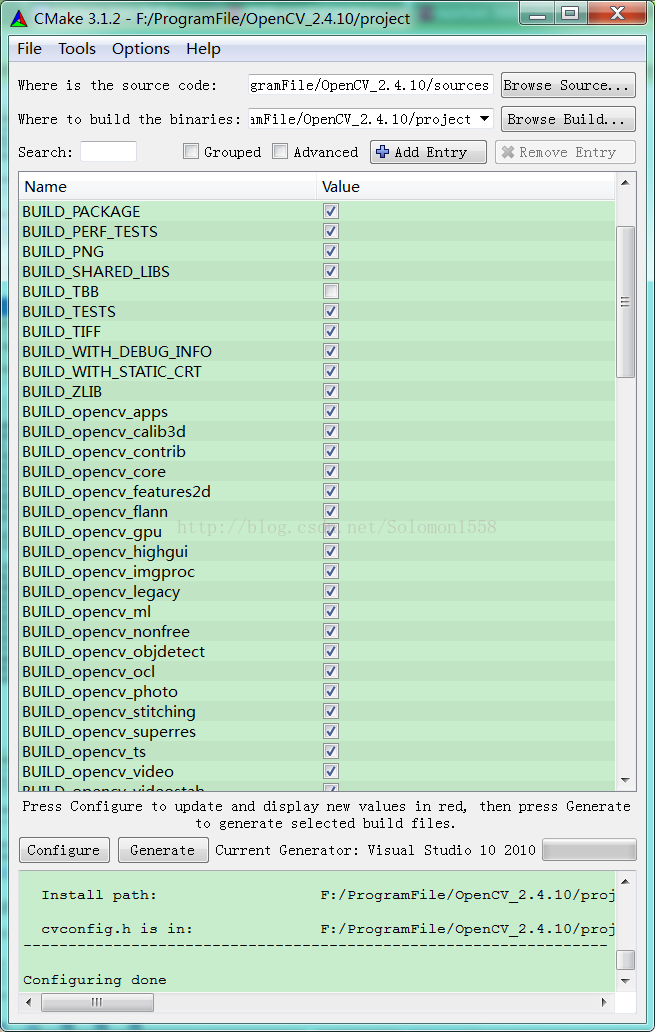Enable the Advanced checkbox
This screenshot has width=655, height=1032.
280,151
